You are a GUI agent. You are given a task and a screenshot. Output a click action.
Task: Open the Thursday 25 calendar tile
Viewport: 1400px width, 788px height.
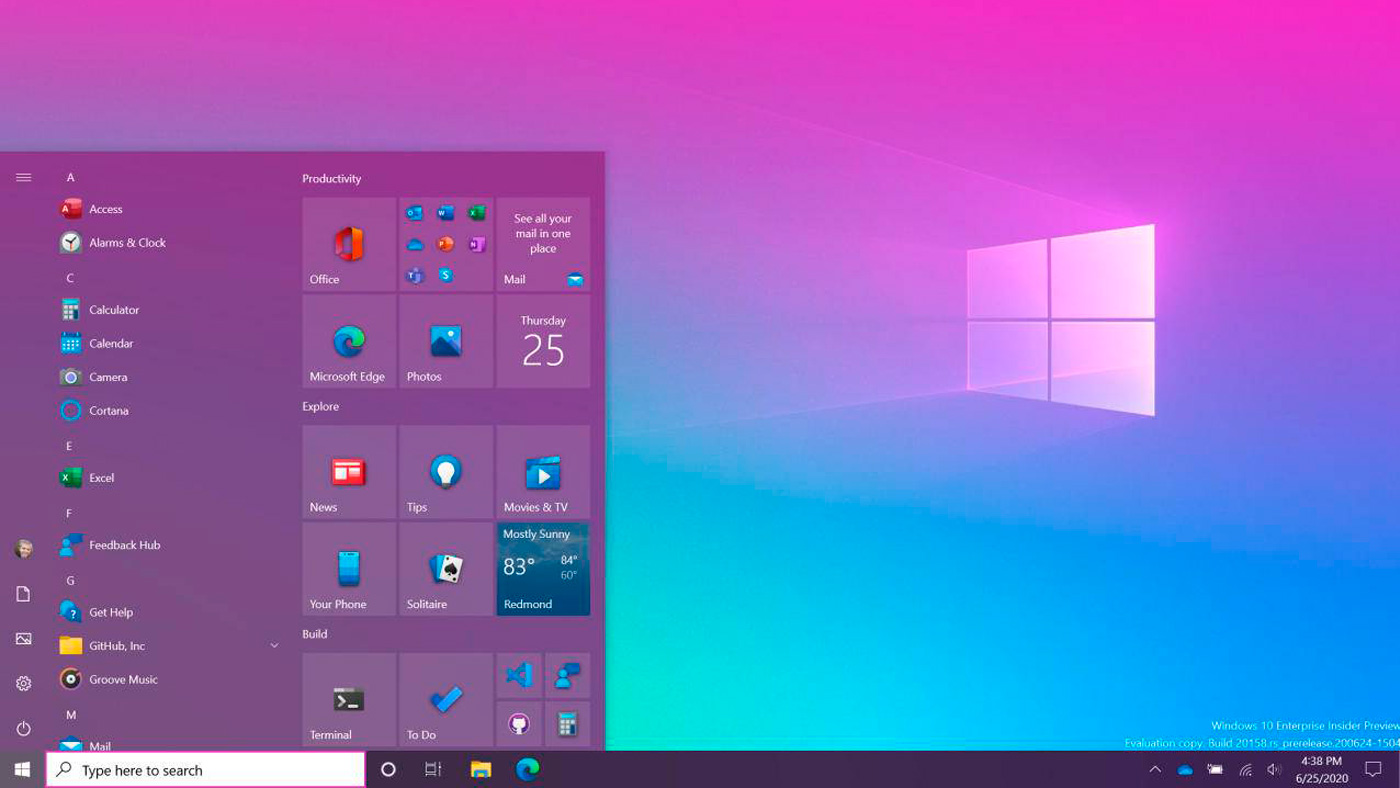click(x=543, y=341)
